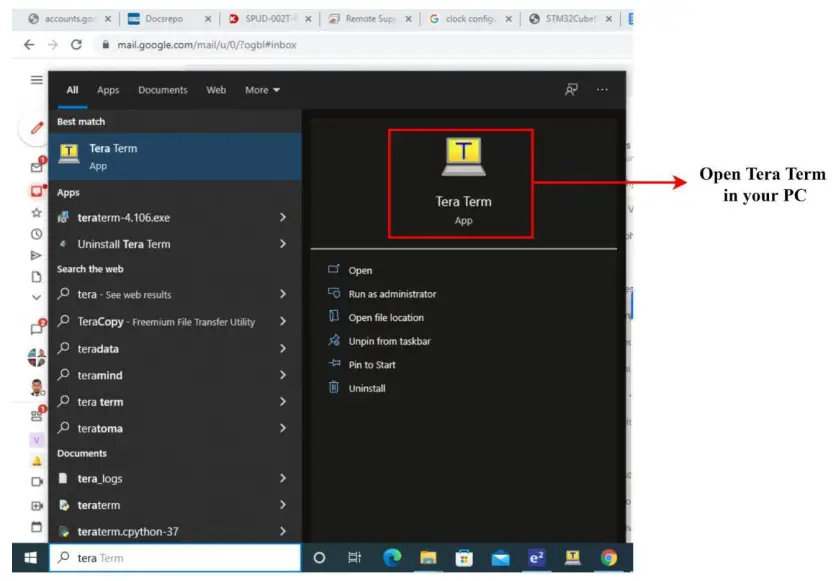Switch to the clock config Google tab
840x581 pixels.
(469, 19)
